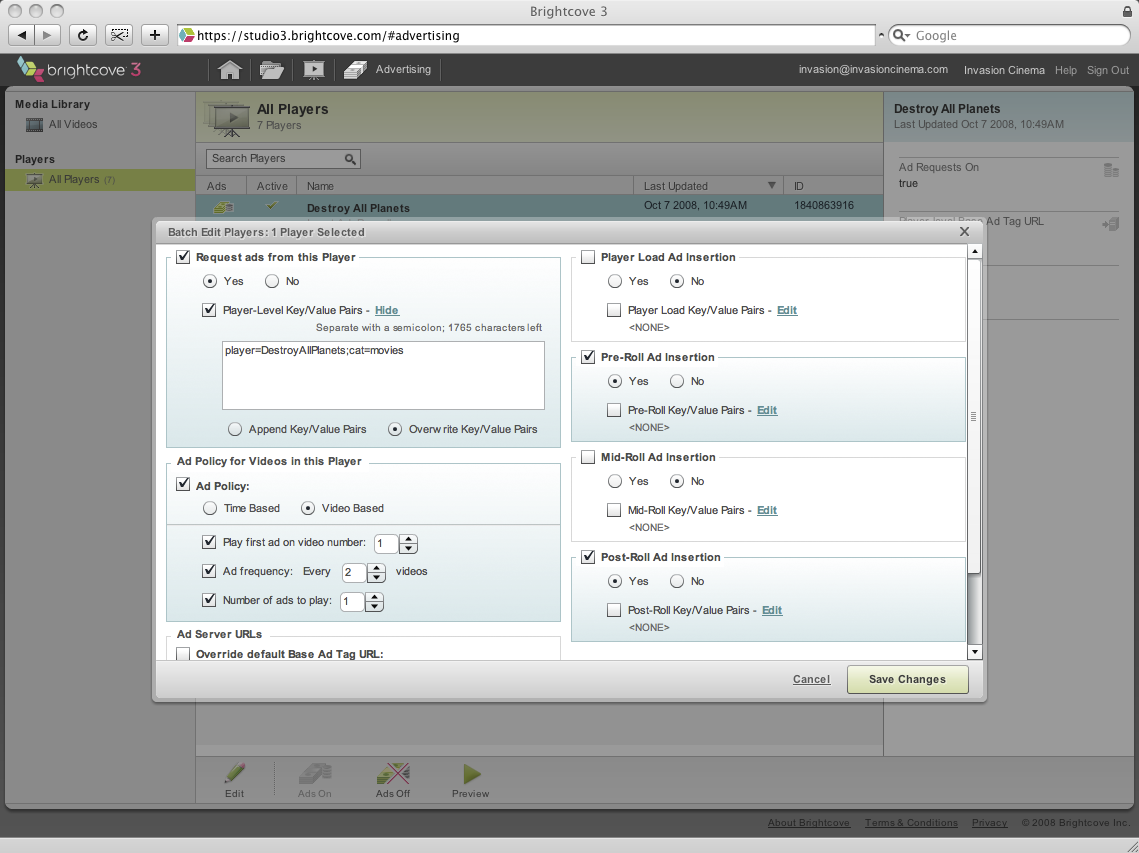Click the search magnifier in Search Players

[350, 159]
